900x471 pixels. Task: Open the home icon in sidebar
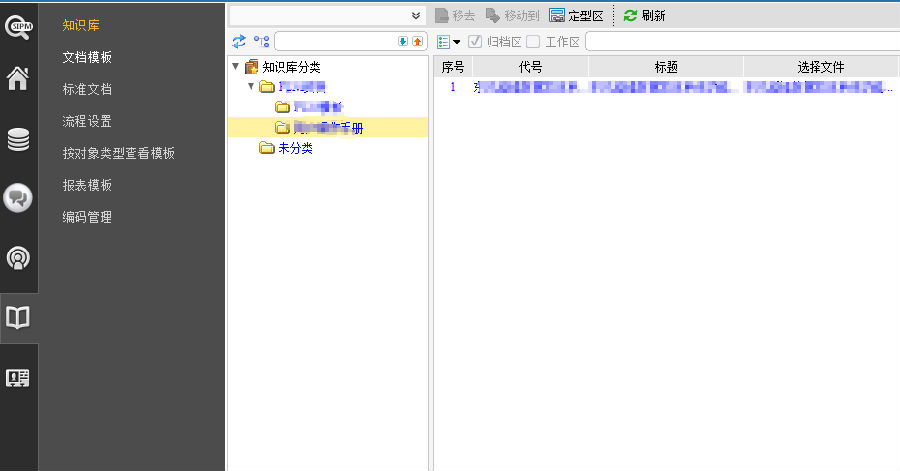(x=18, y=79)
